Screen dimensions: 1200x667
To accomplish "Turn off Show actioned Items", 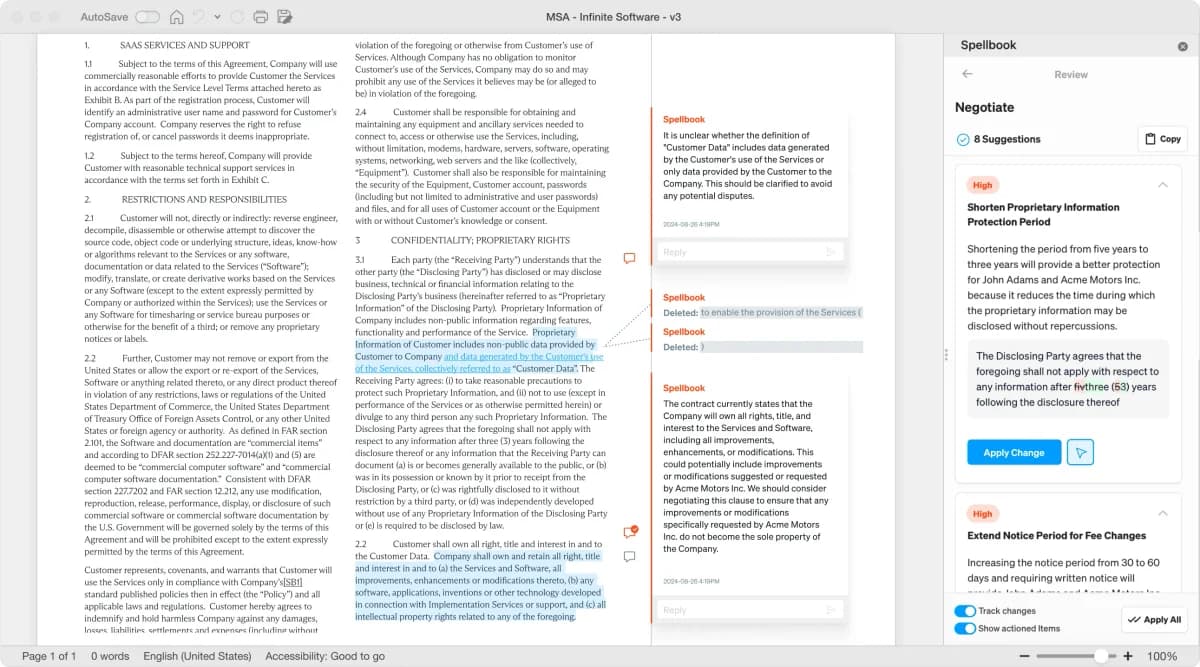I will [x=963, y=627].
